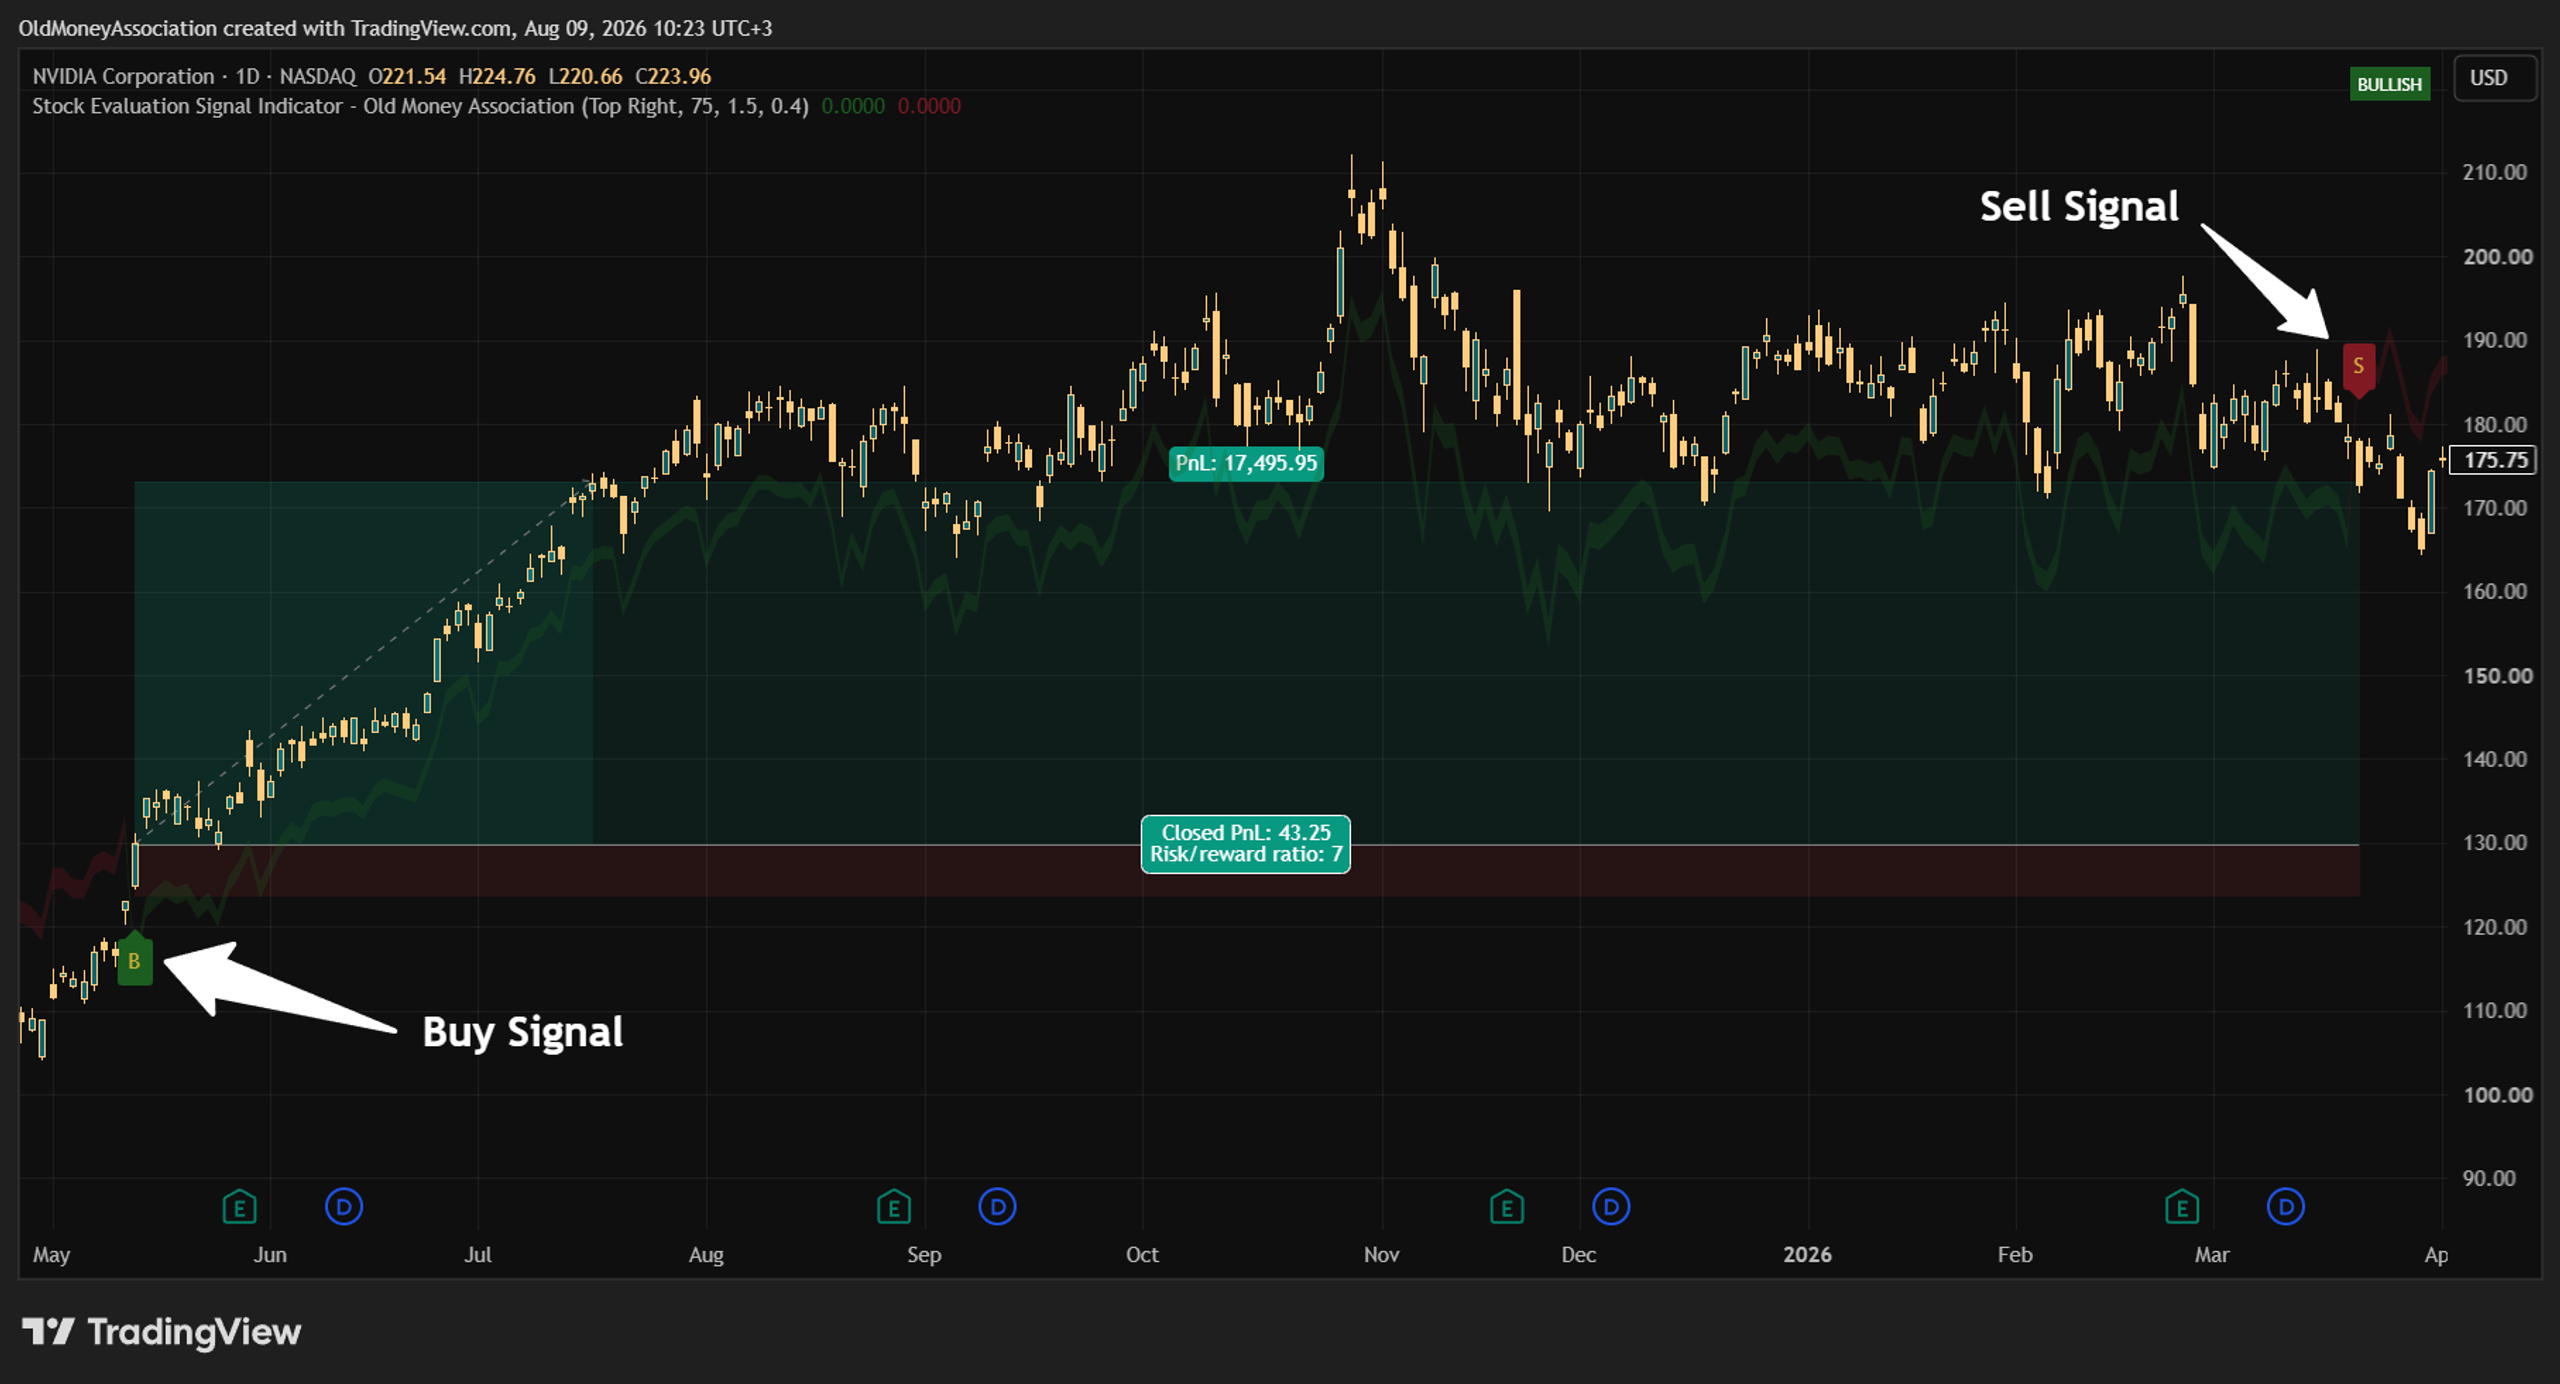Show the dividend D marker after Mar
The image size is (2560, 1384).
2286,1207
